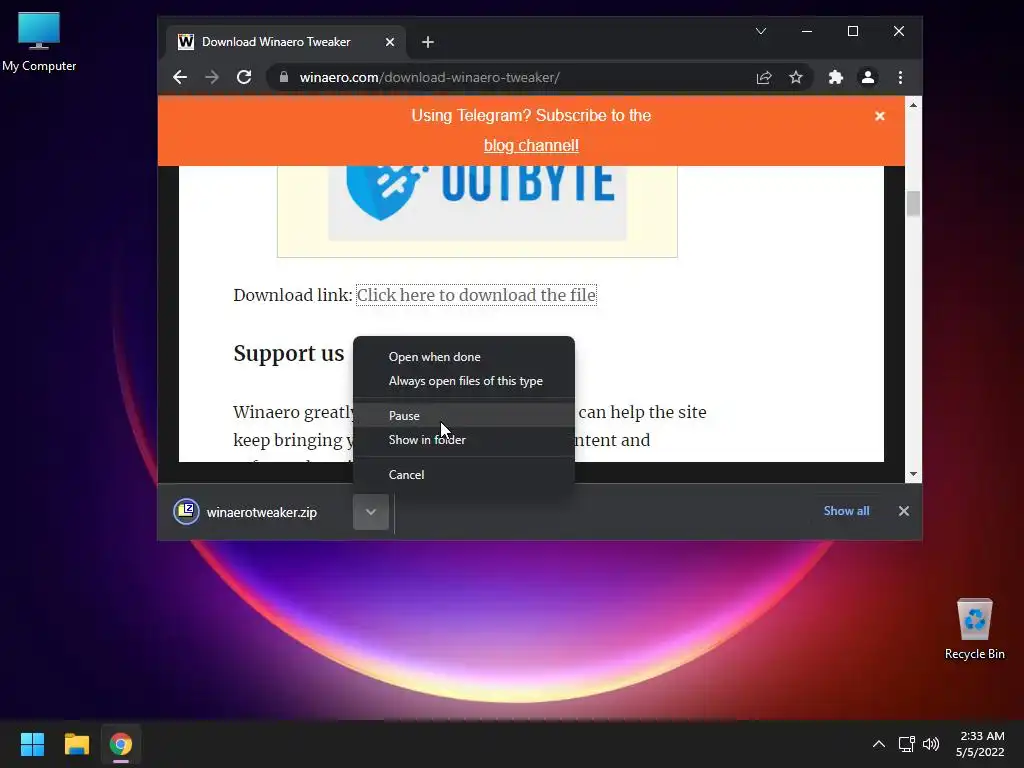Open the Windows Start menu

pos(32,744)
